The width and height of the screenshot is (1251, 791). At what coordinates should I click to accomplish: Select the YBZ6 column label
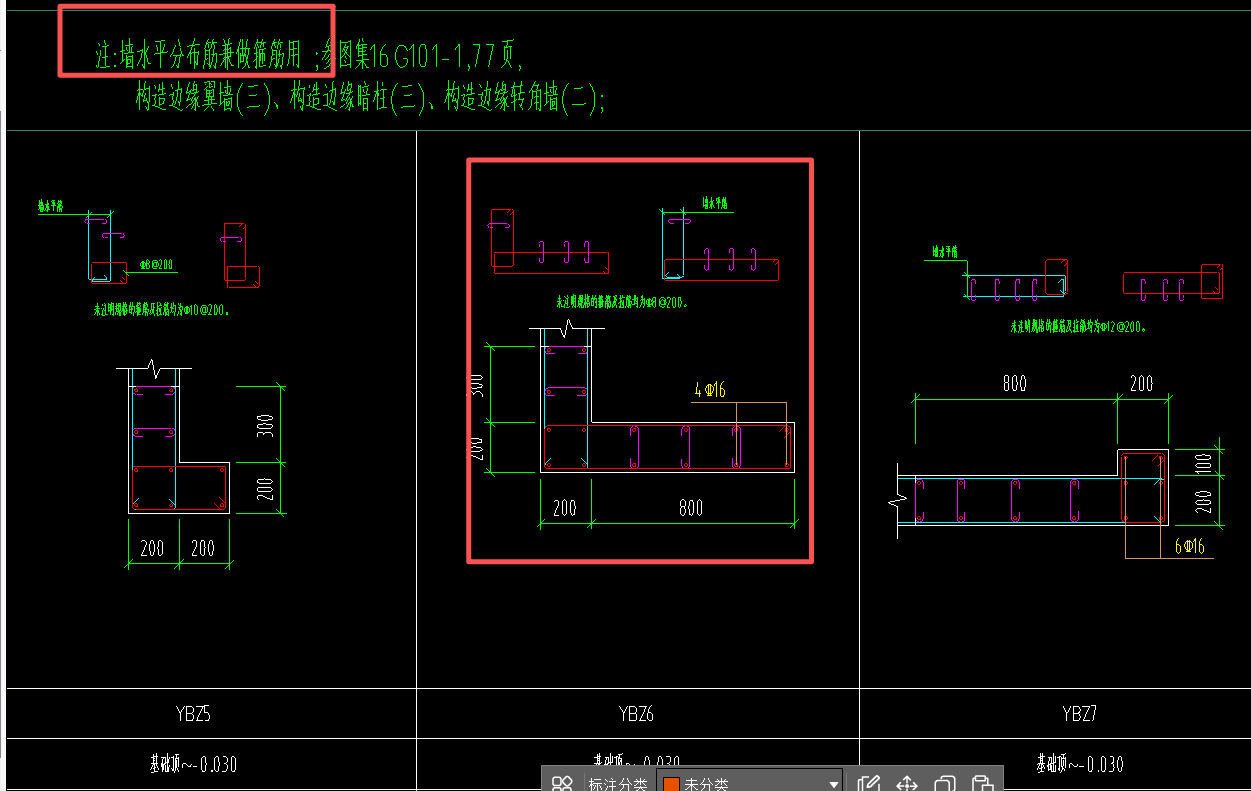pyautogui.click(x=636, y=714)
